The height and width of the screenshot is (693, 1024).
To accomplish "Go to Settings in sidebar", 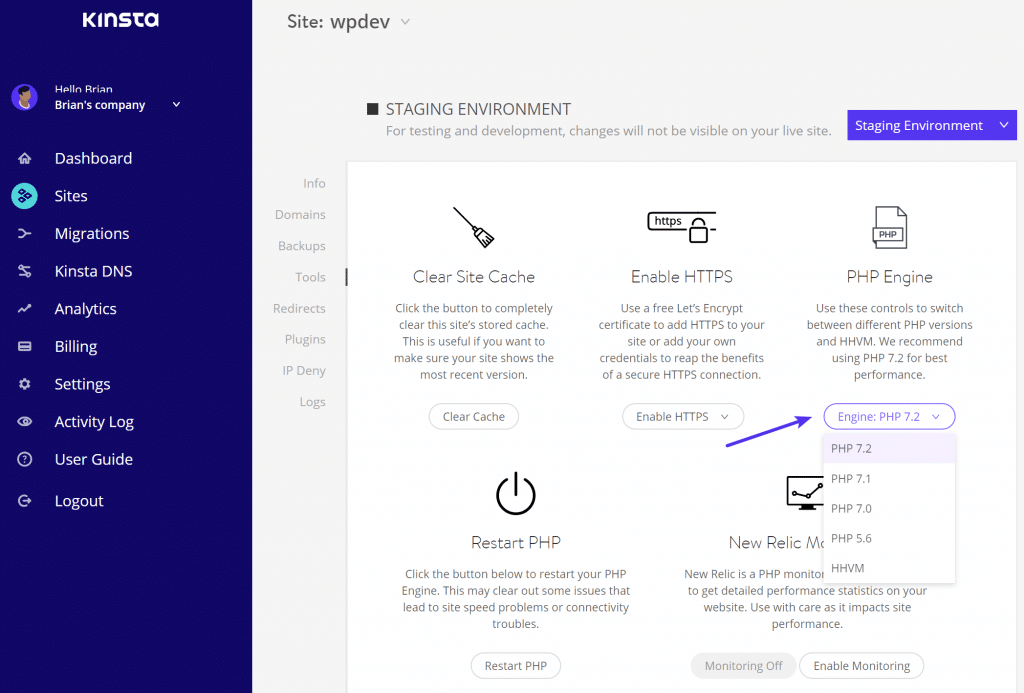I will coord(82,384).
